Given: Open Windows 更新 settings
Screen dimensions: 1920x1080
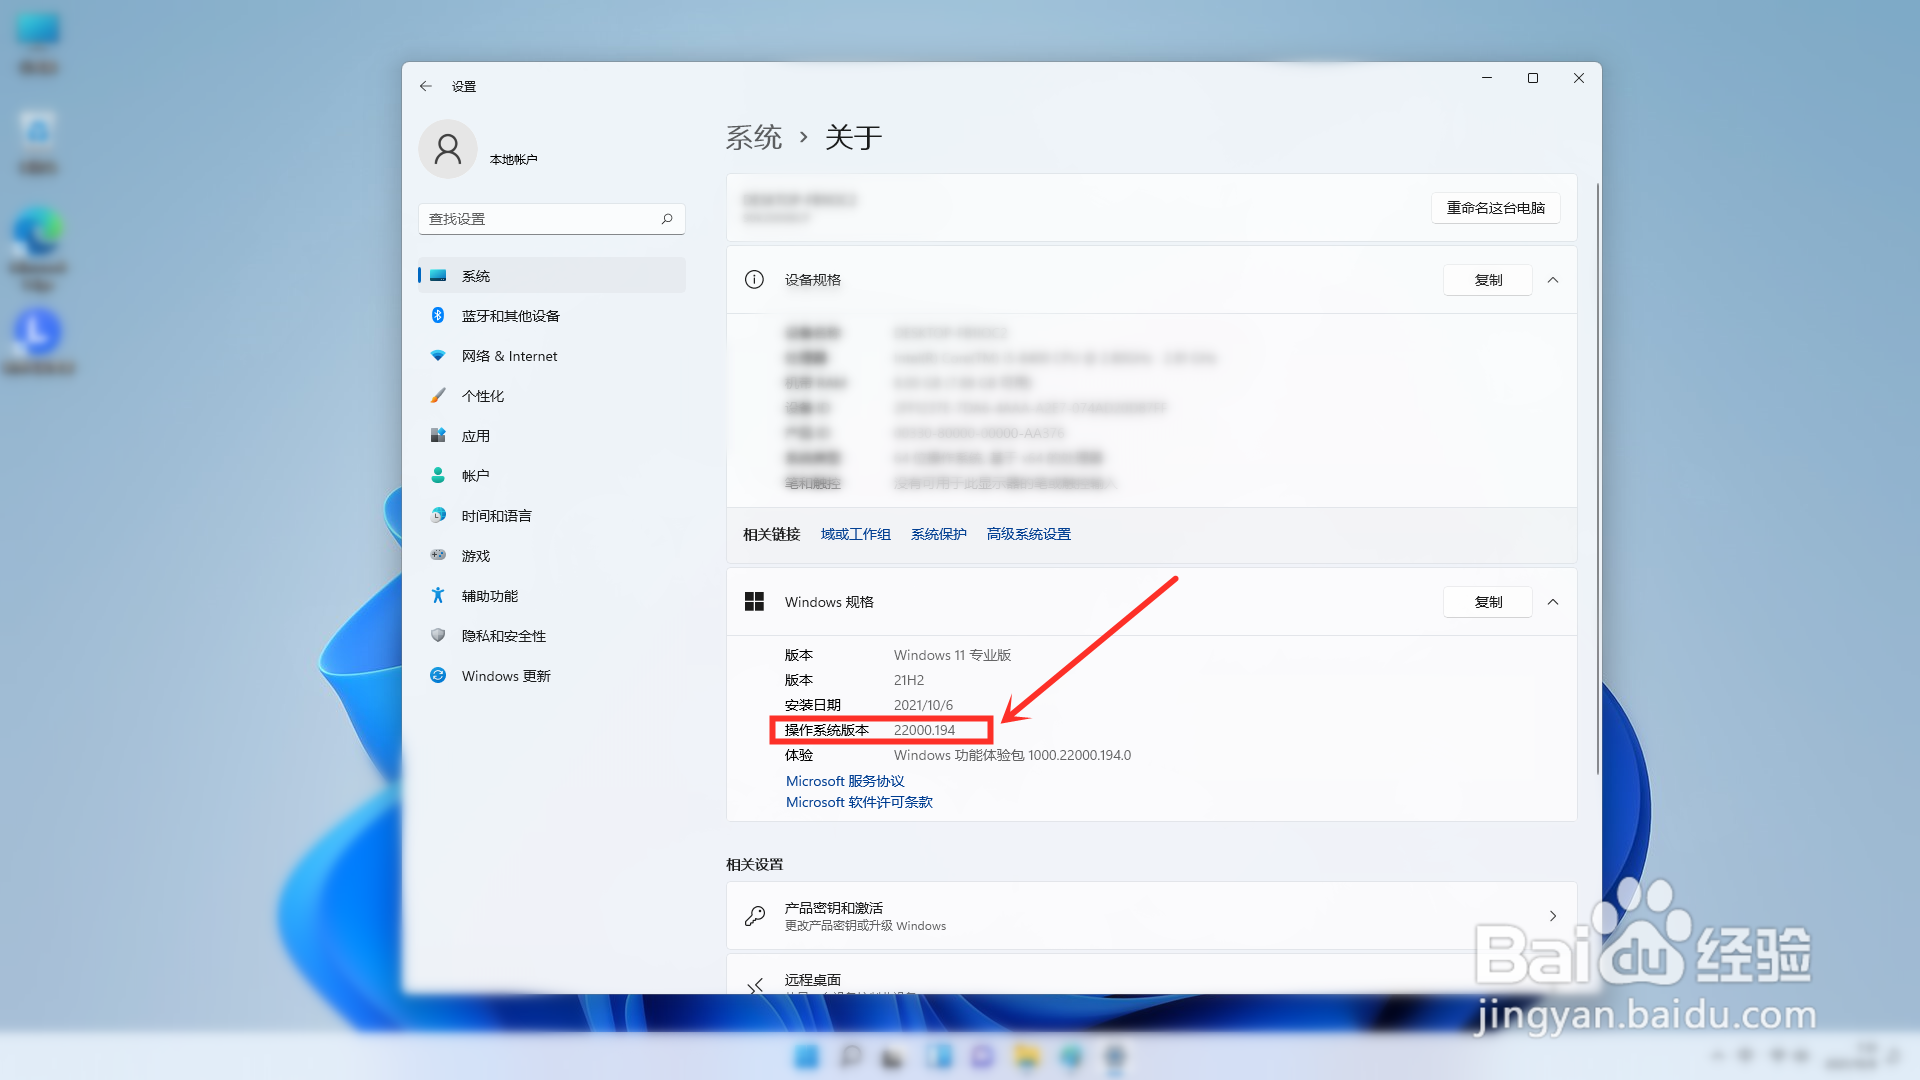Looking at the screenshot, I should click(551, 676).
